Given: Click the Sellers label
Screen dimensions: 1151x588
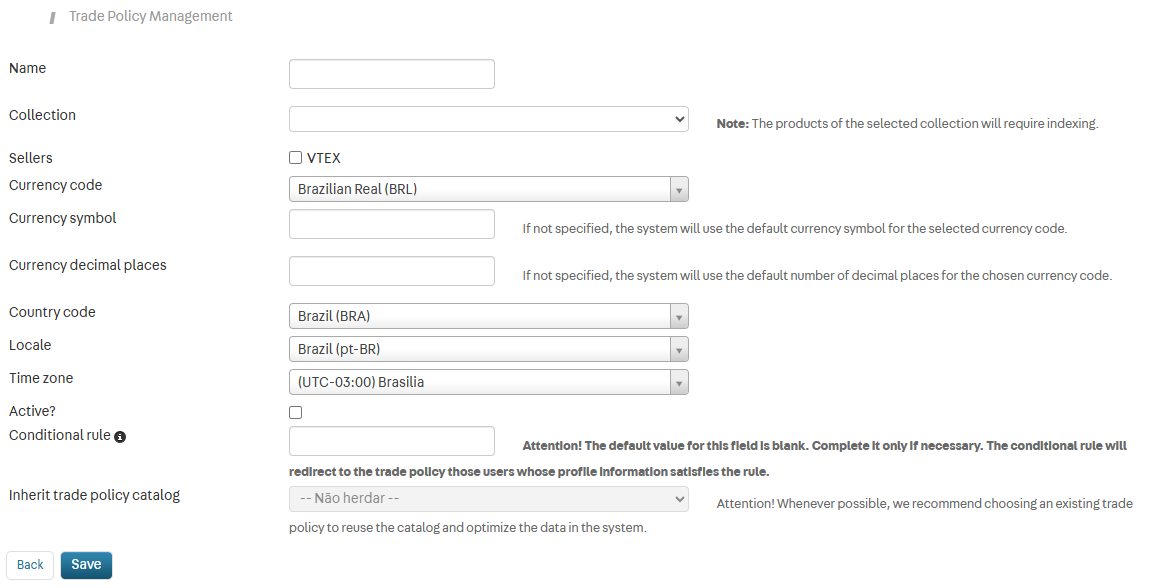Looking at the screenshot, I should [31, 158].
